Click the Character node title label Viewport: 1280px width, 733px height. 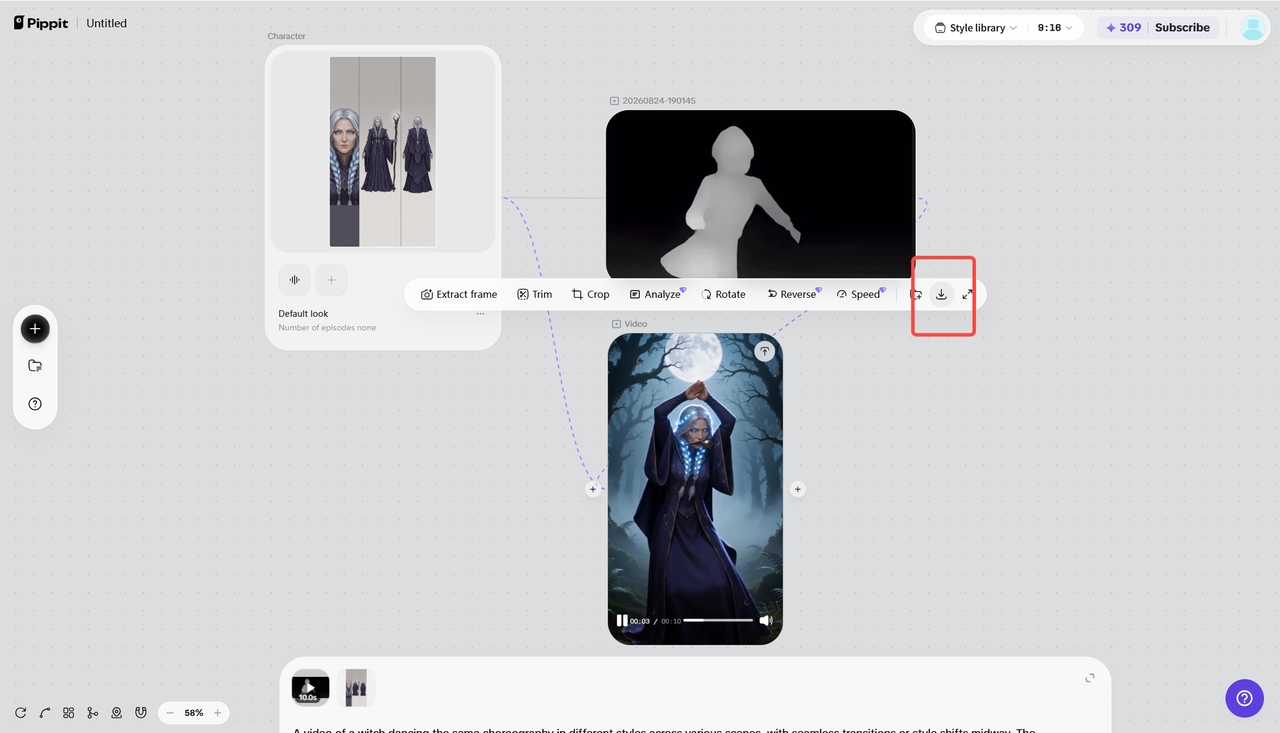[x=287, y=36]
